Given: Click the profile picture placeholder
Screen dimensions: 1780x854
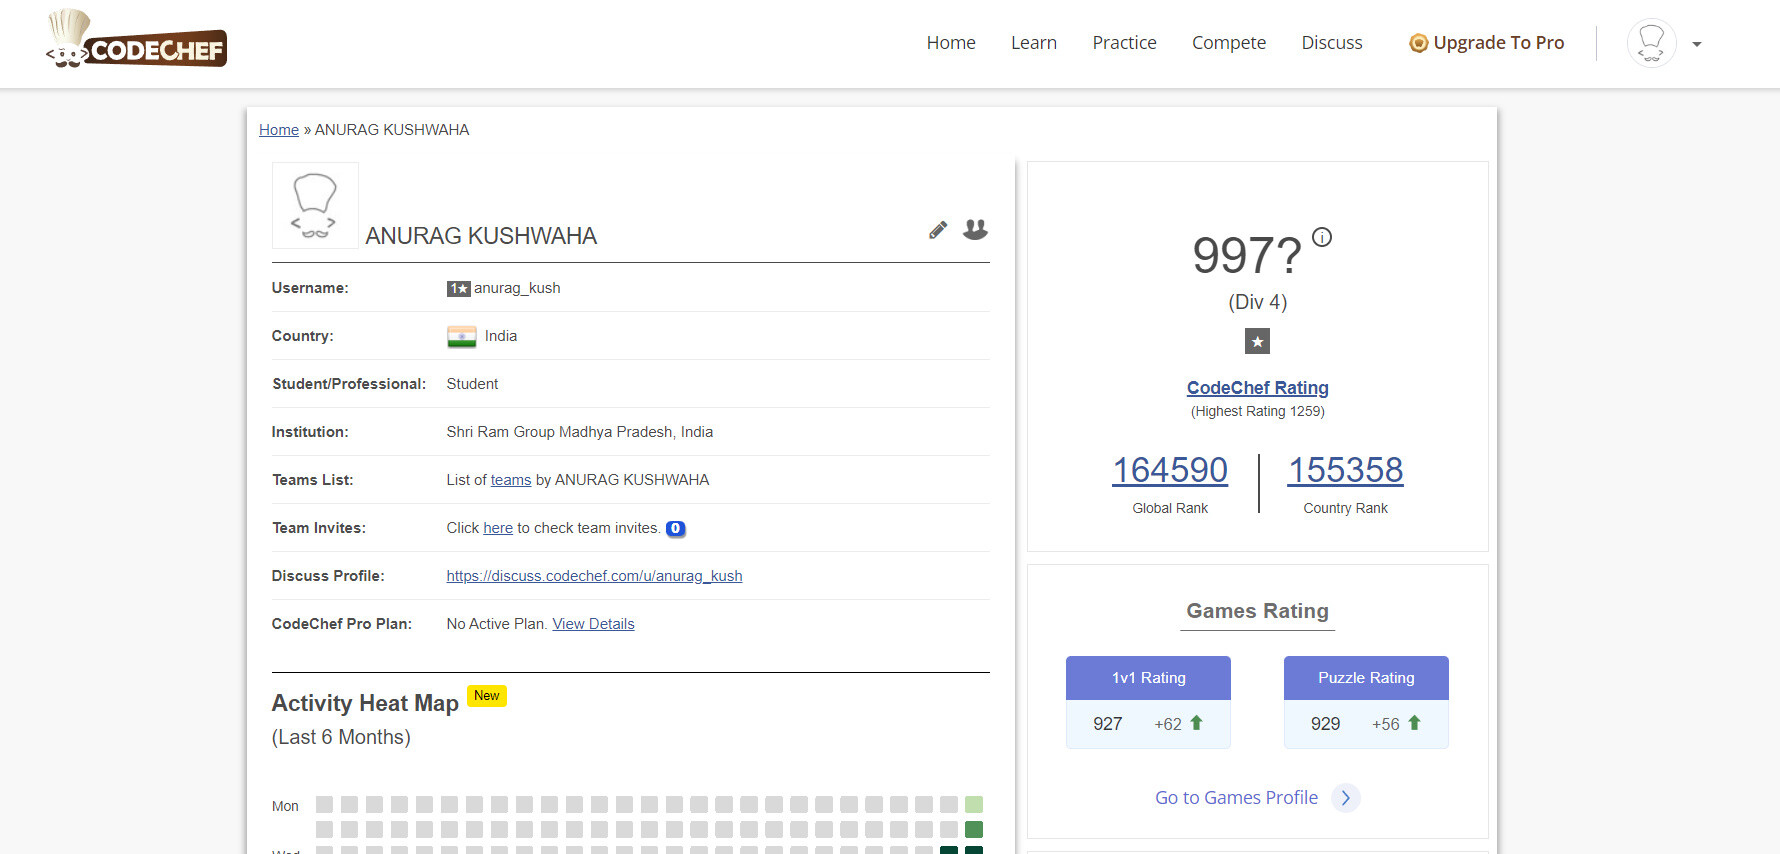Looking at the screenshot, I should click(315, 205).
